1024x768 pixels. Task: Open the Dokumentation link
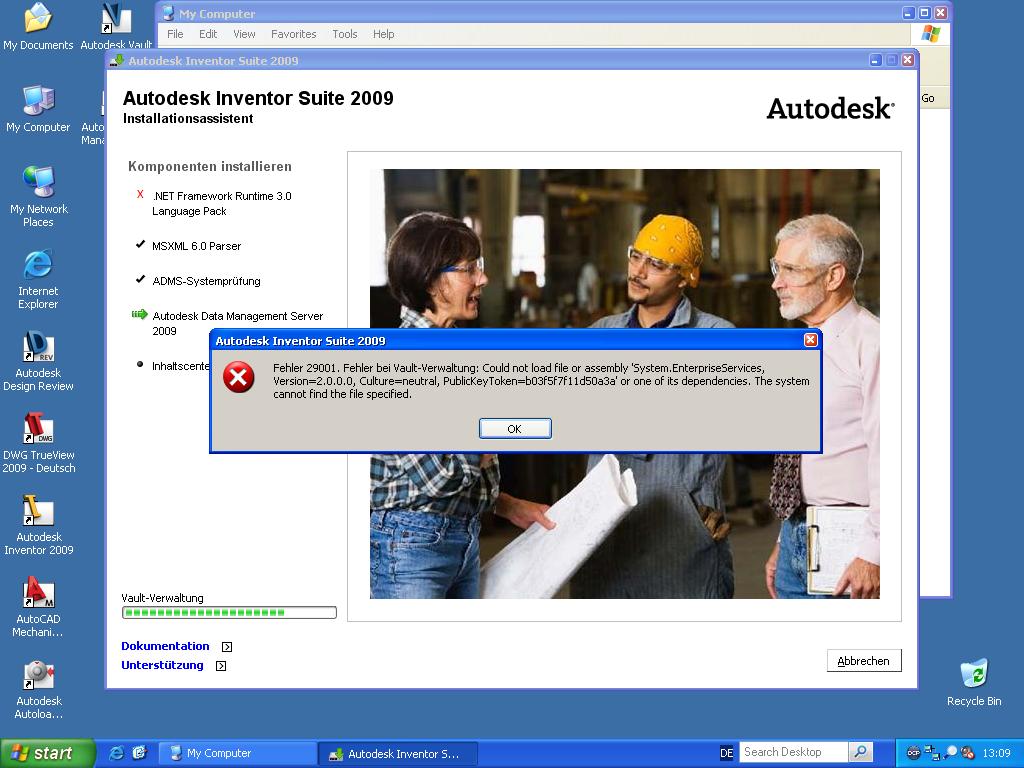(165, 646)
